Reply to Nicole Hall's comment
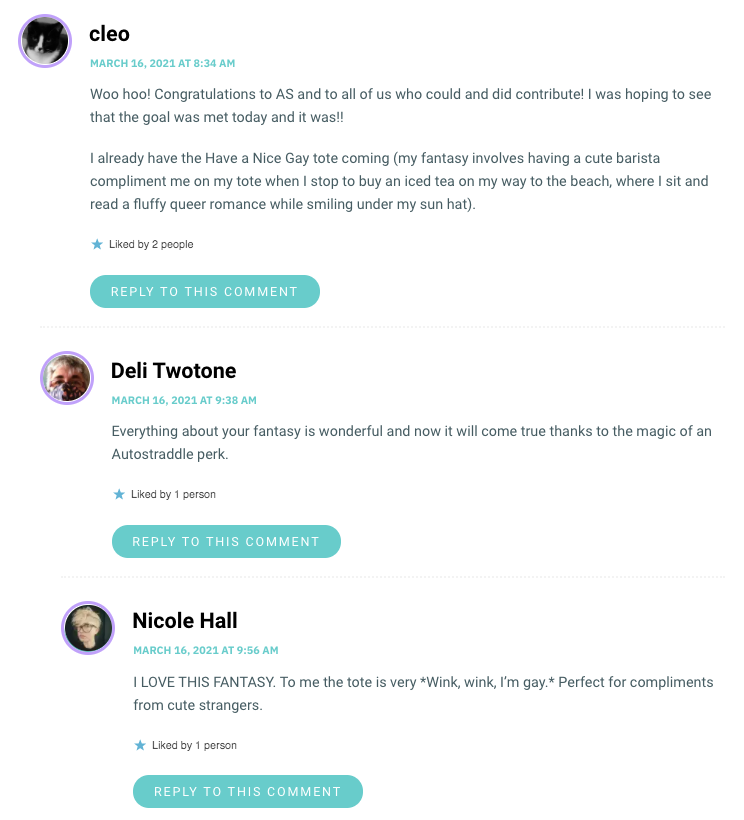Viewport: 744px width, 820px height. 248,791
